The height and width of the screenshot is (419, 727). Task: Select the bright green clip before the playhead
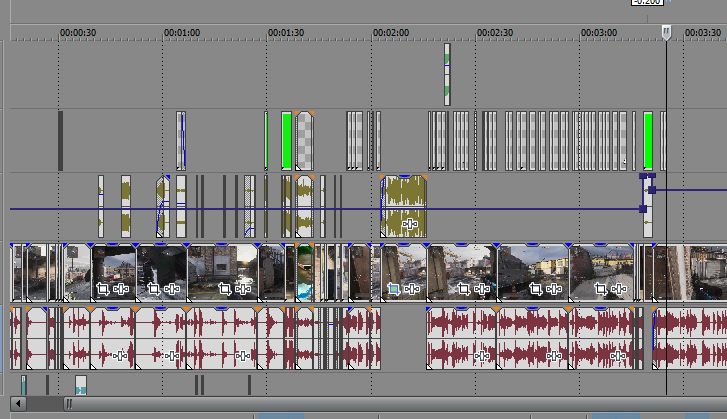(x=648, y=141)
